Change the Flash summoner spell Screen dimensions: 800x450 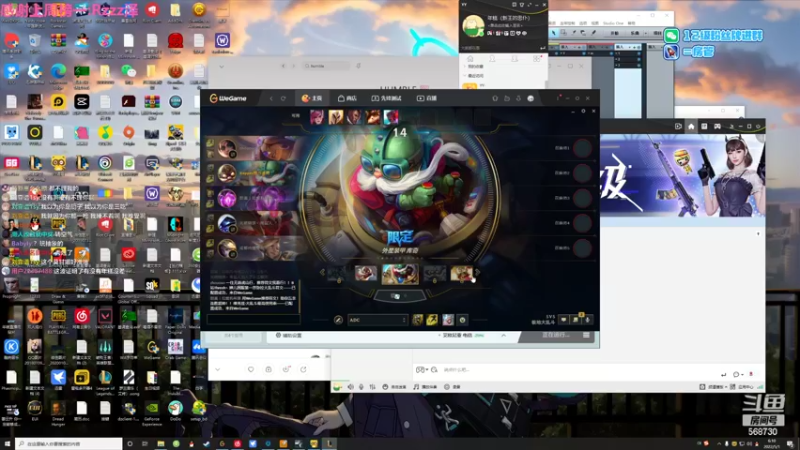click(432, 320)
